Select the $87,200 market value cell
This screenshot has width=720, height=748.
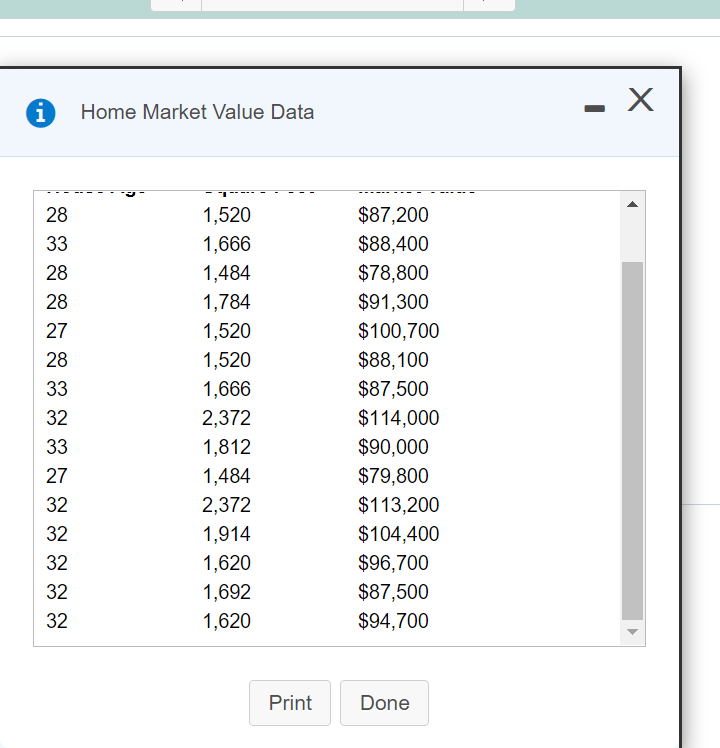[x=393, y=215]
